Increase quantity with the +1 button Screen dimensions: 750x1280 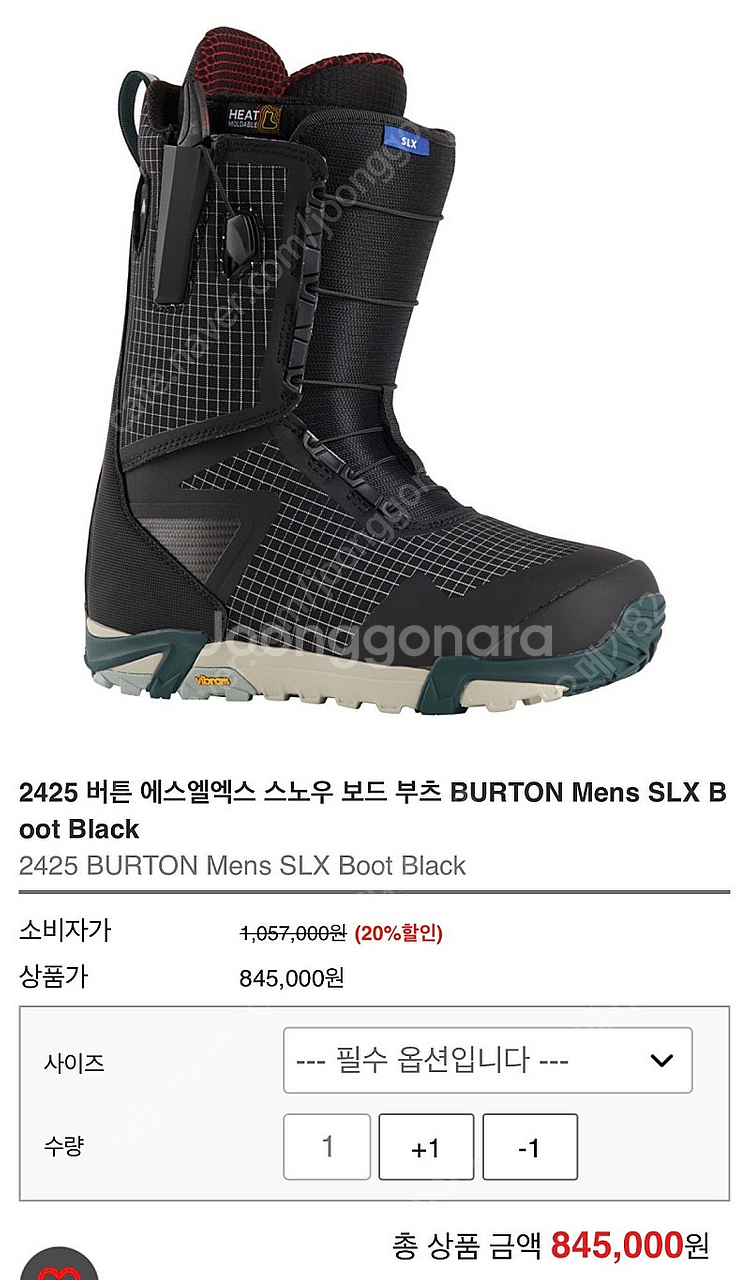click(x=425, y=1146)
